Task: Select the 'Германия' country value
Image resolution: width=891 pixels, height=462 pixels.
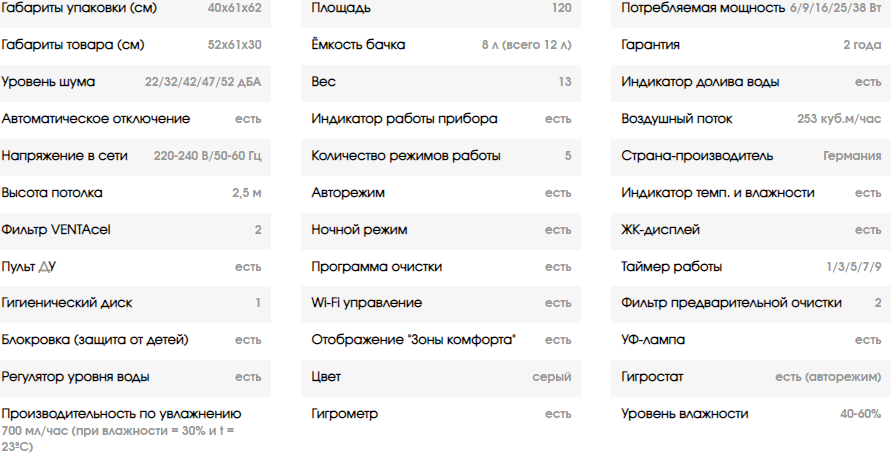Action: [852, 156]
